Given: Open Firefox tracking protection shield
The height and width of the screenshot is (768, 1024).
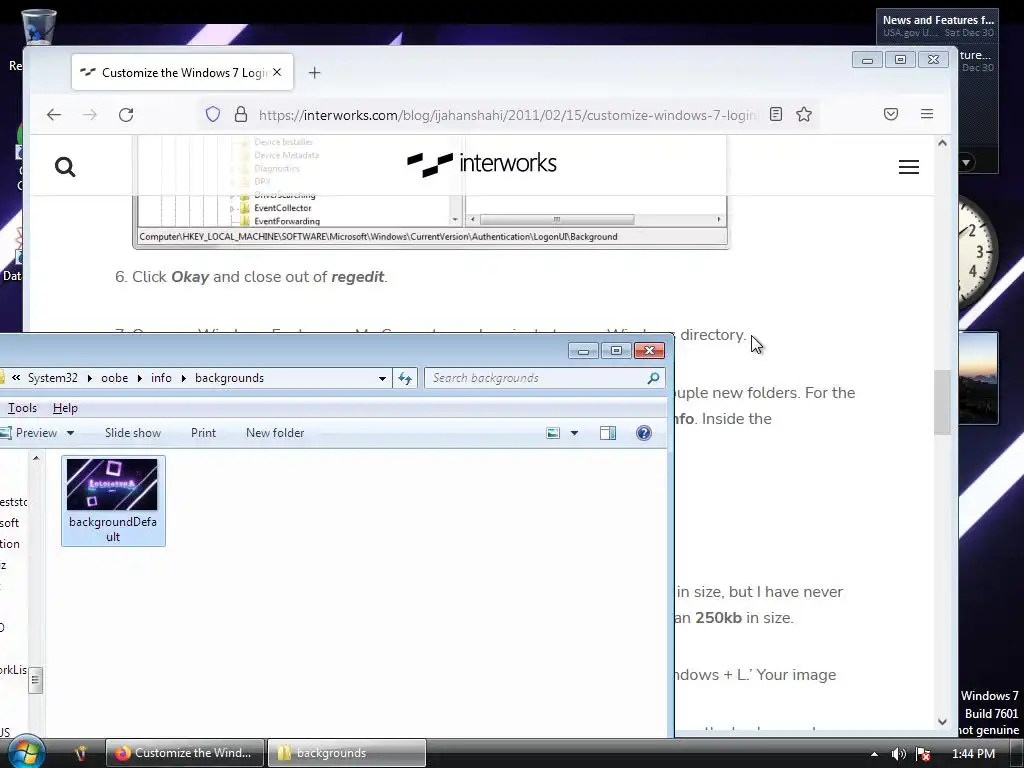Looking at the screenshot, I should pos(213,115).
